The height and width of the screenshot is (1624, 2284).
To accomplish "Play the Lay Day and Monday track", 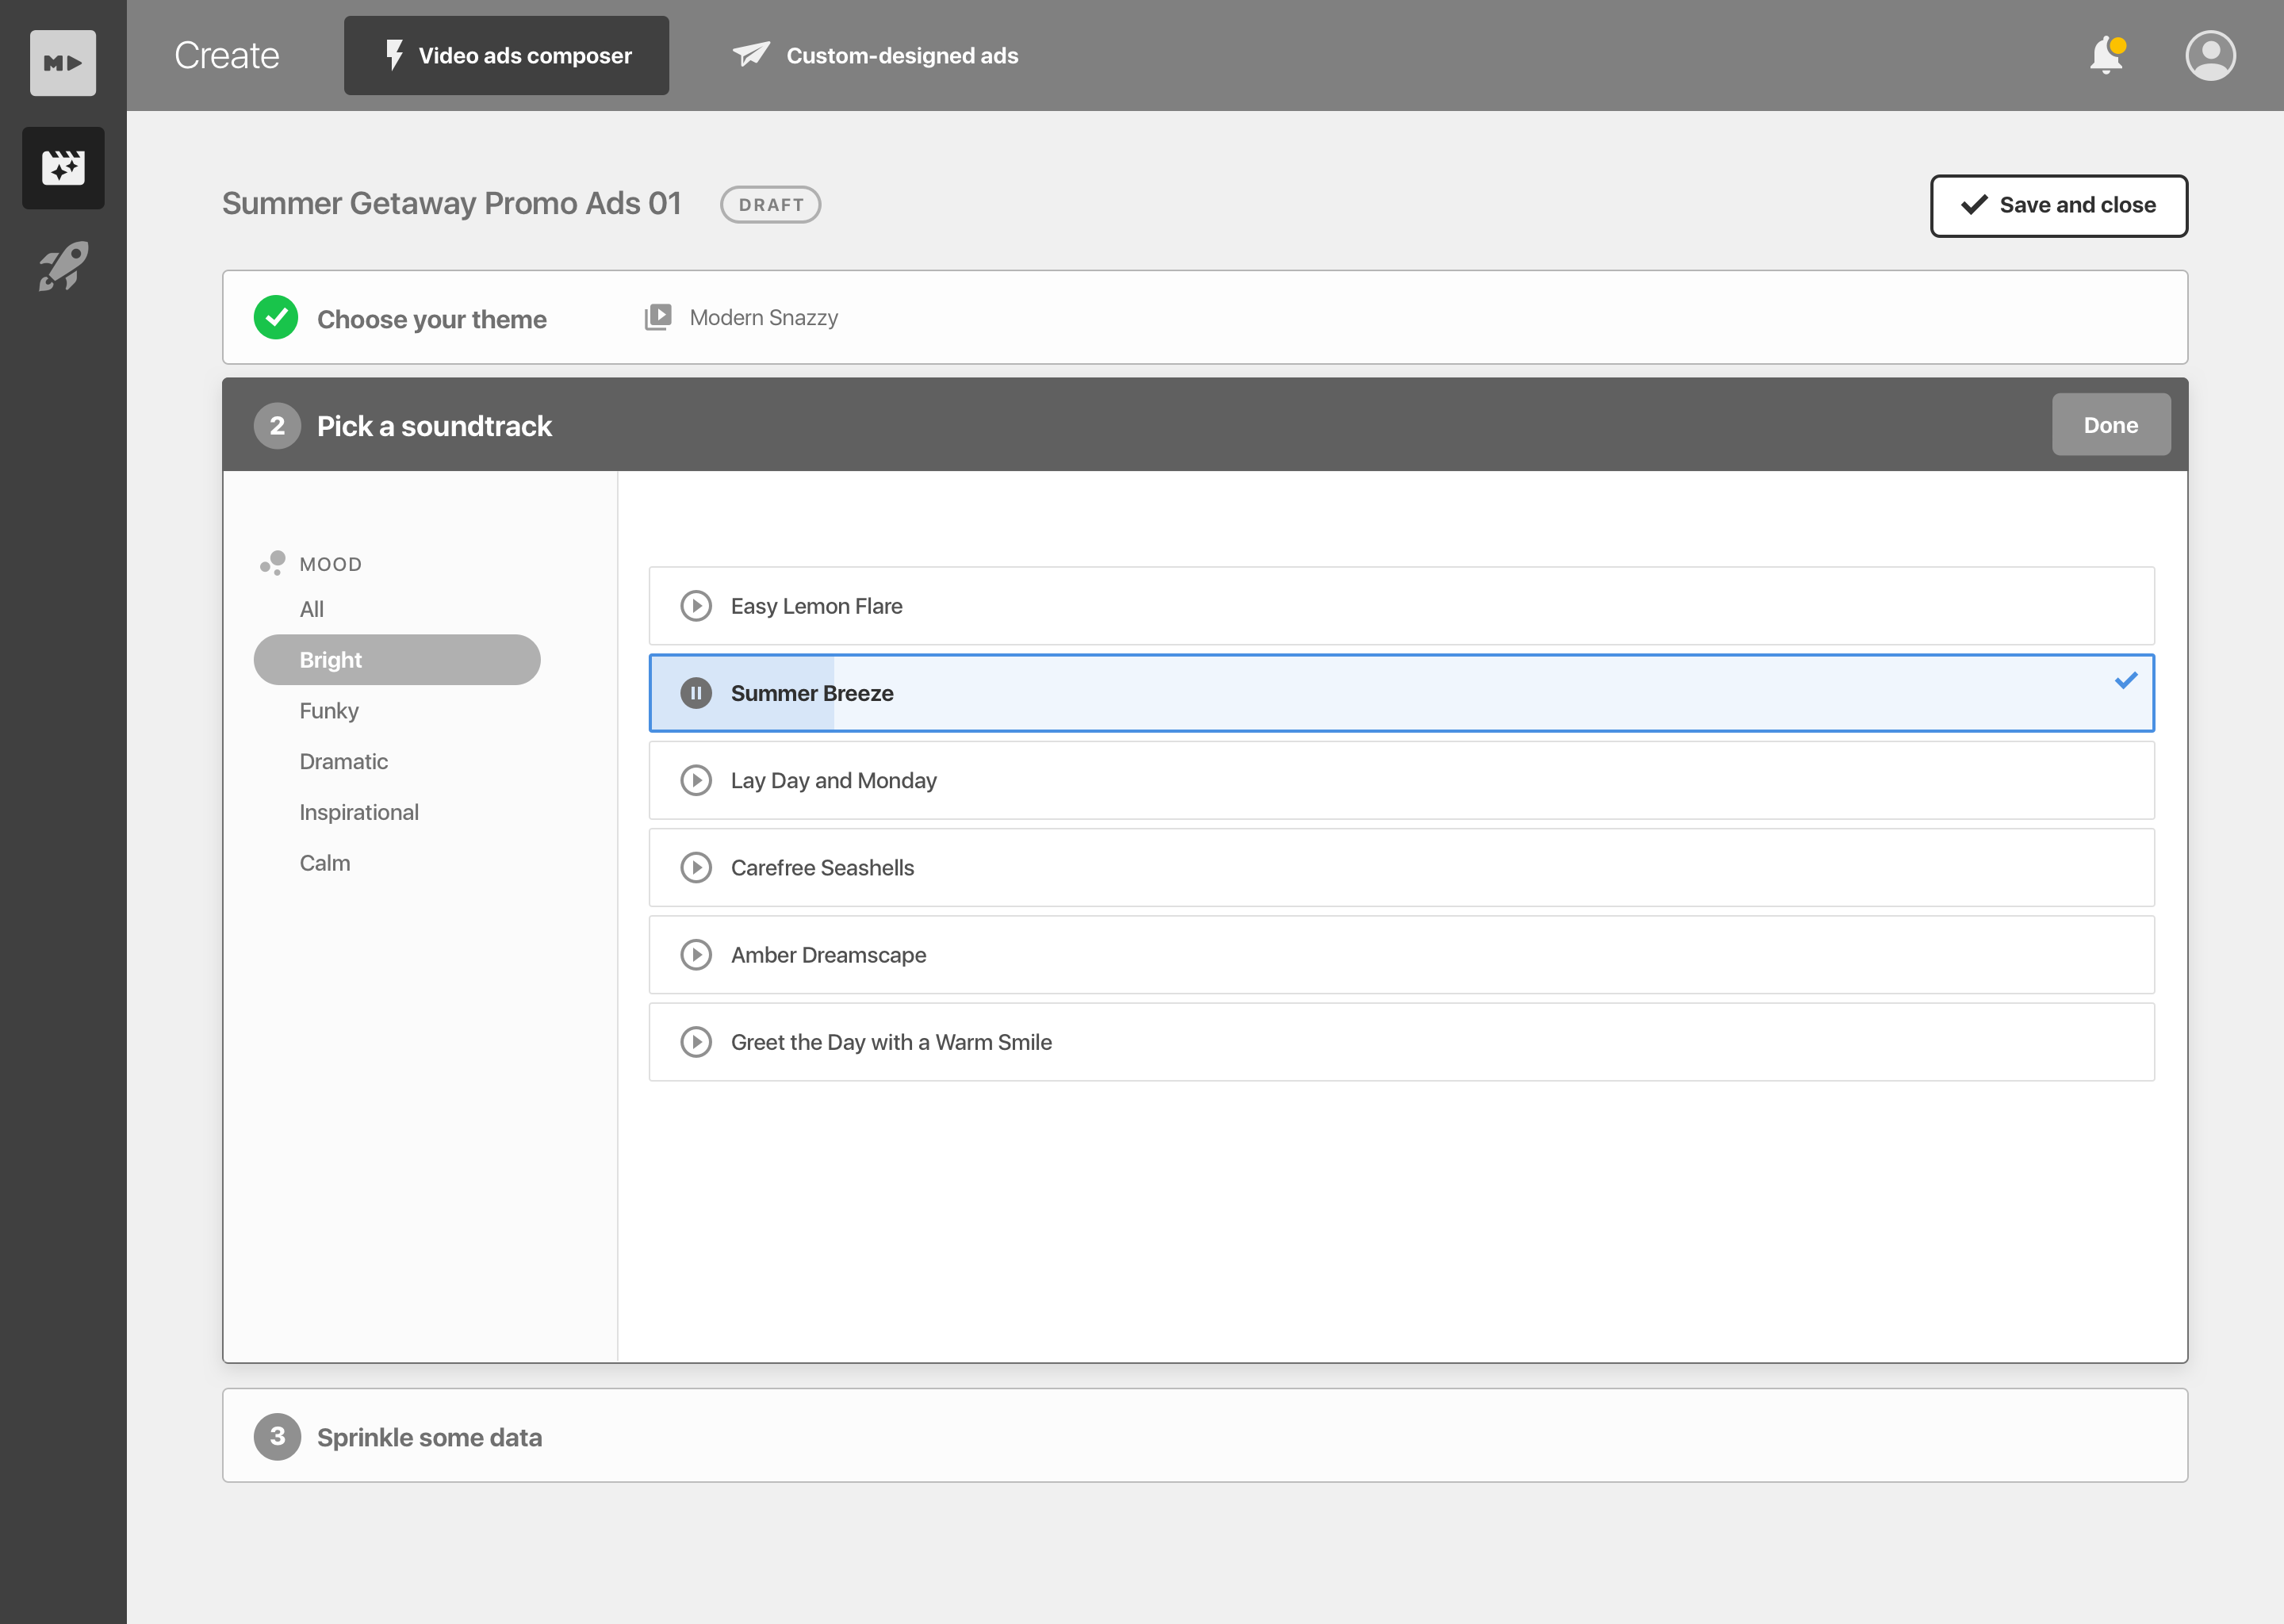I will point(696,780).
